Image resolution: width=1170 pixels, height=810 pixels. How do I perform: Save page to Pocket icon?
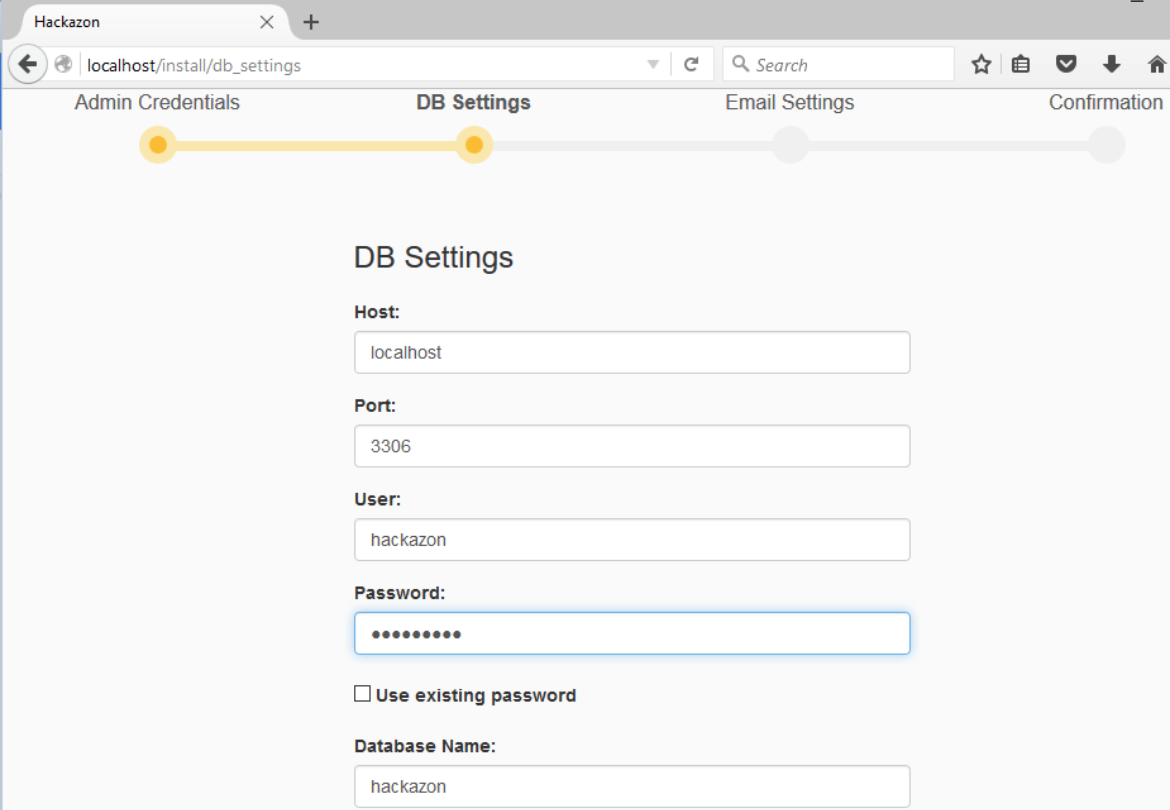pos(1066,64)
